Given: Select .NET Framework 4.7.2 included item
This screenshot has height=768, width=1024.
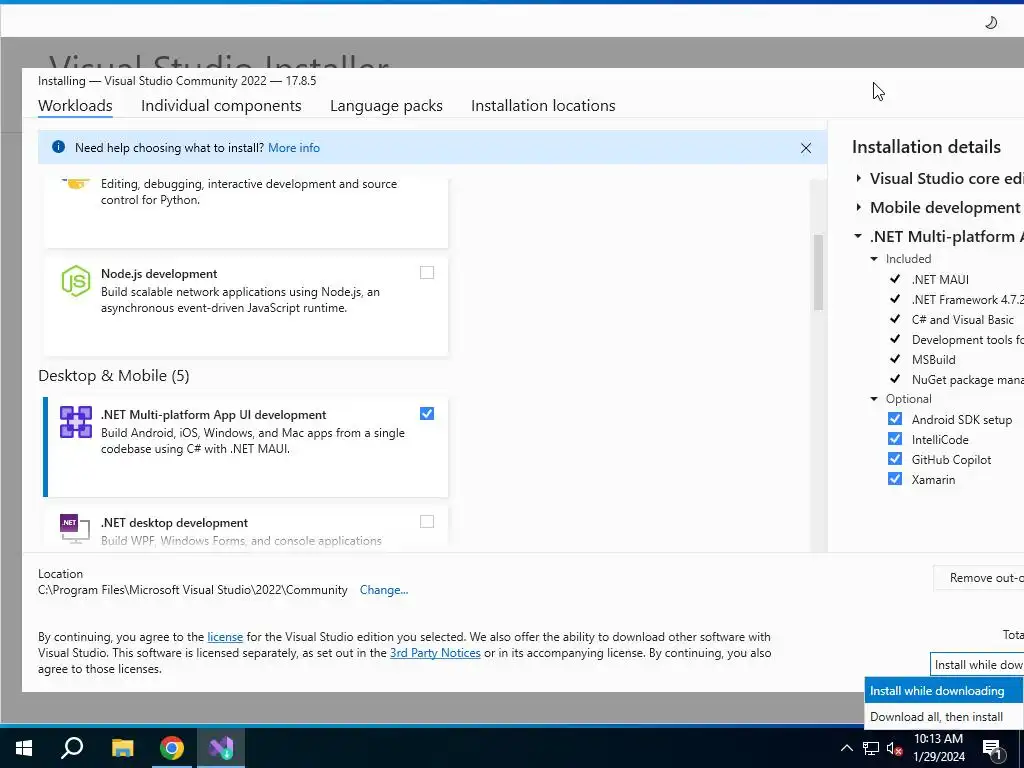Looking at the screenshot, I should click(967, 300).
